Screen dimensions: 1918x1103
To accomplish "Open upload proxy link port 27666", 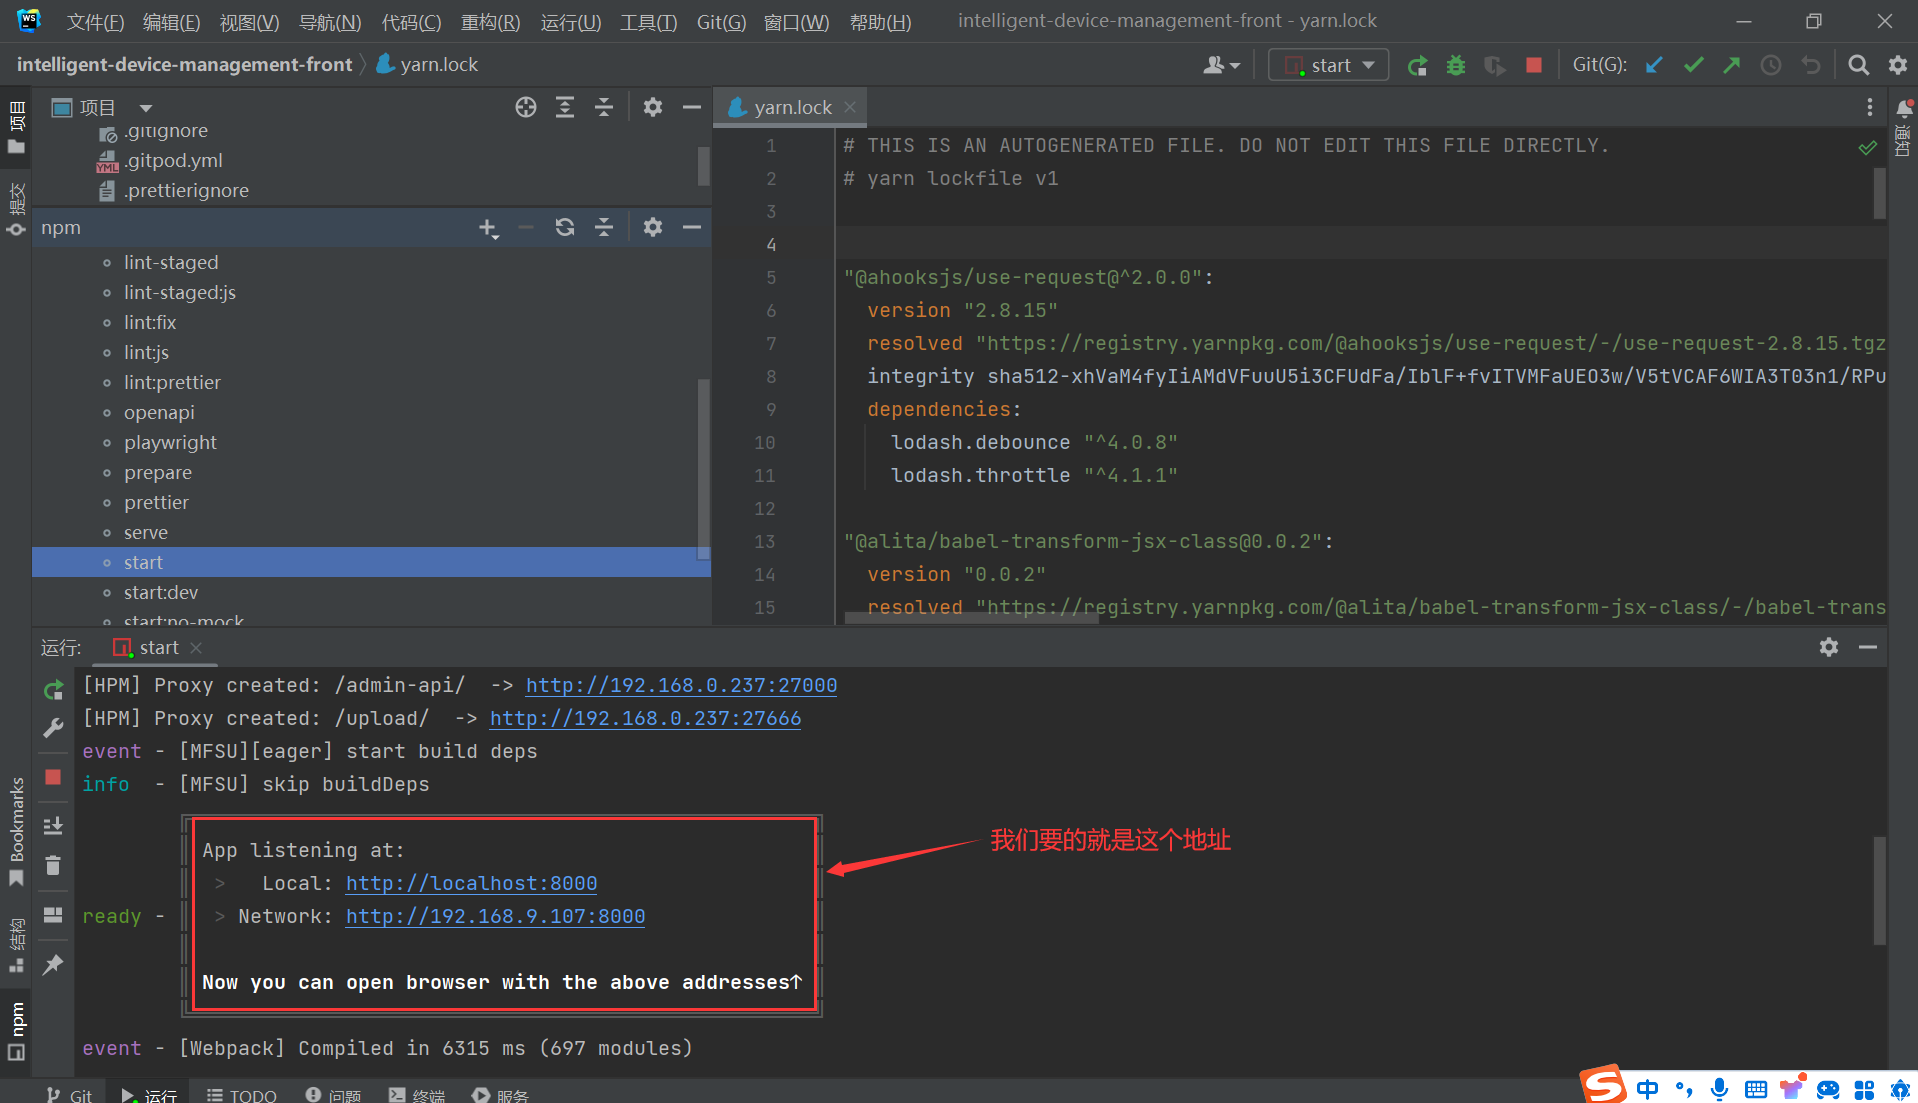I will click(645, 718).
